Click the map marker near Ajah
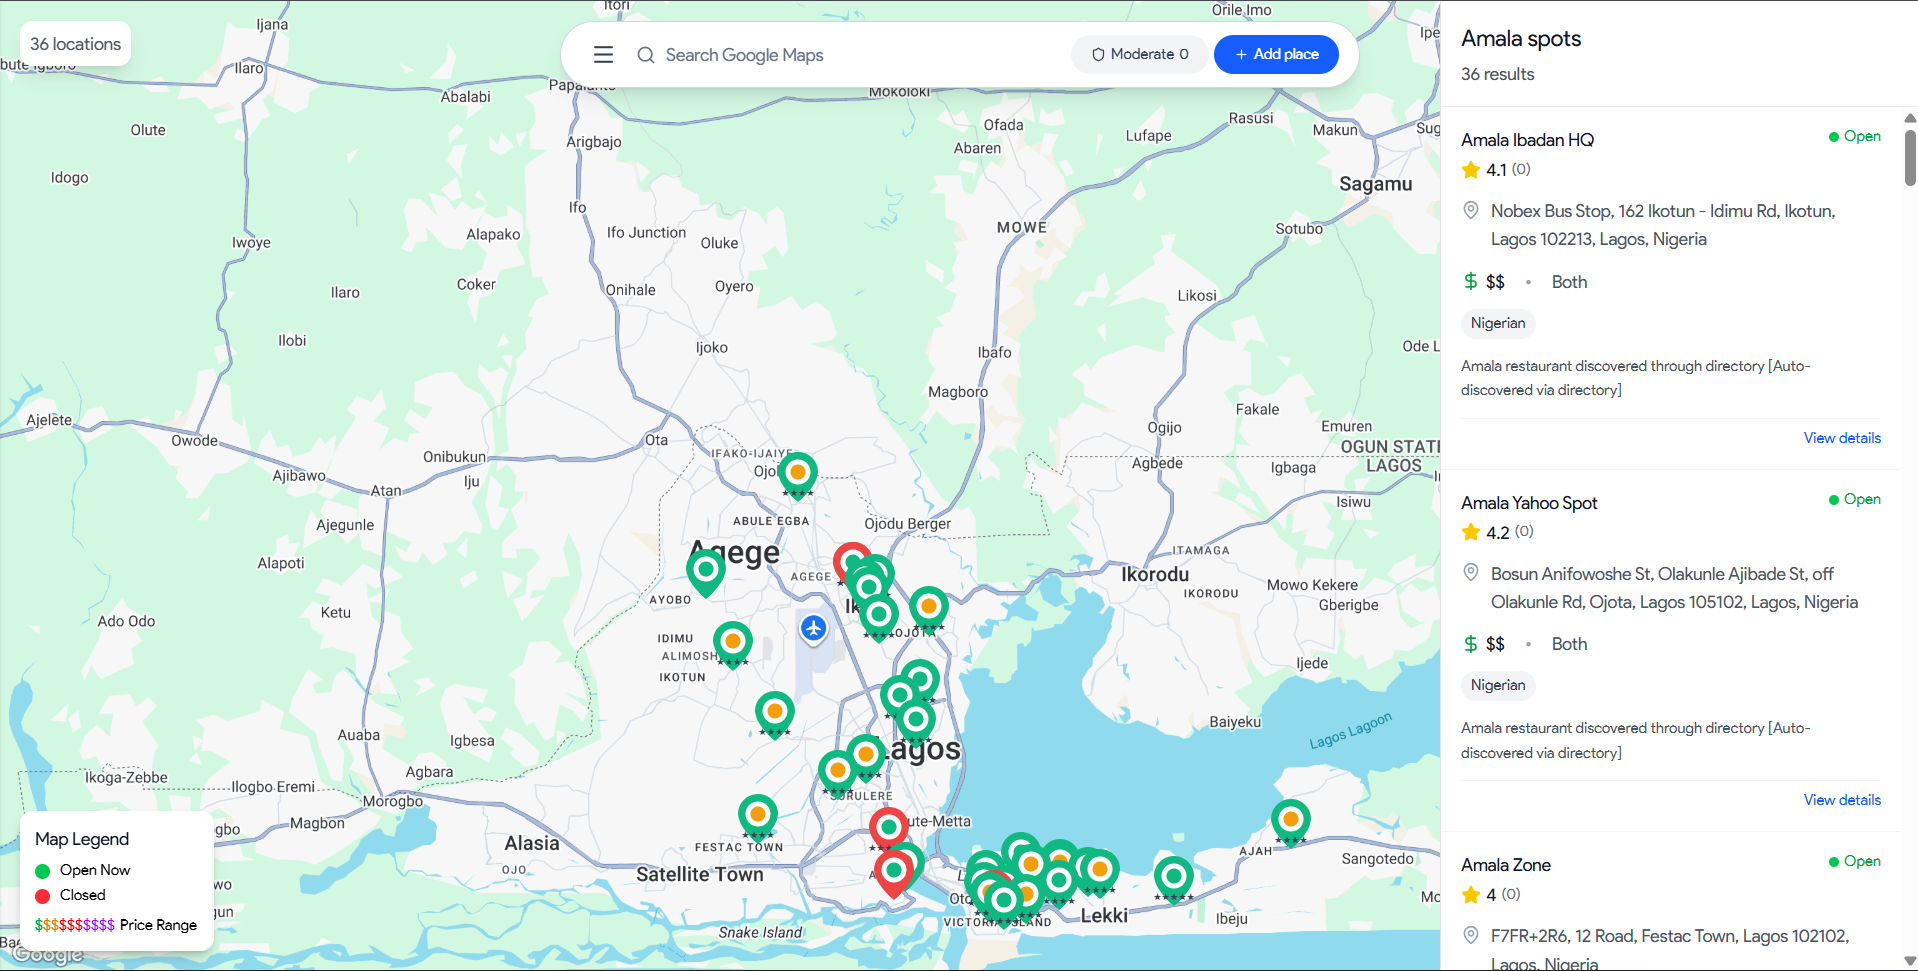 click(x=1291, y=821)
